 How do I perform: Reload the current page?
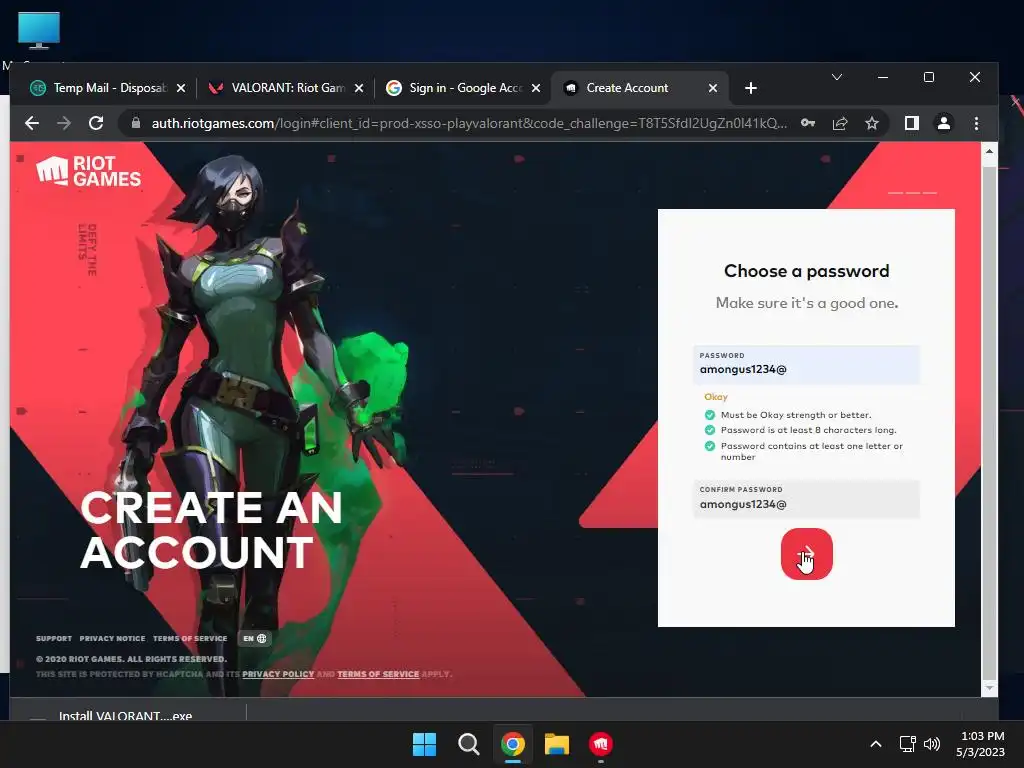[96, 123]
